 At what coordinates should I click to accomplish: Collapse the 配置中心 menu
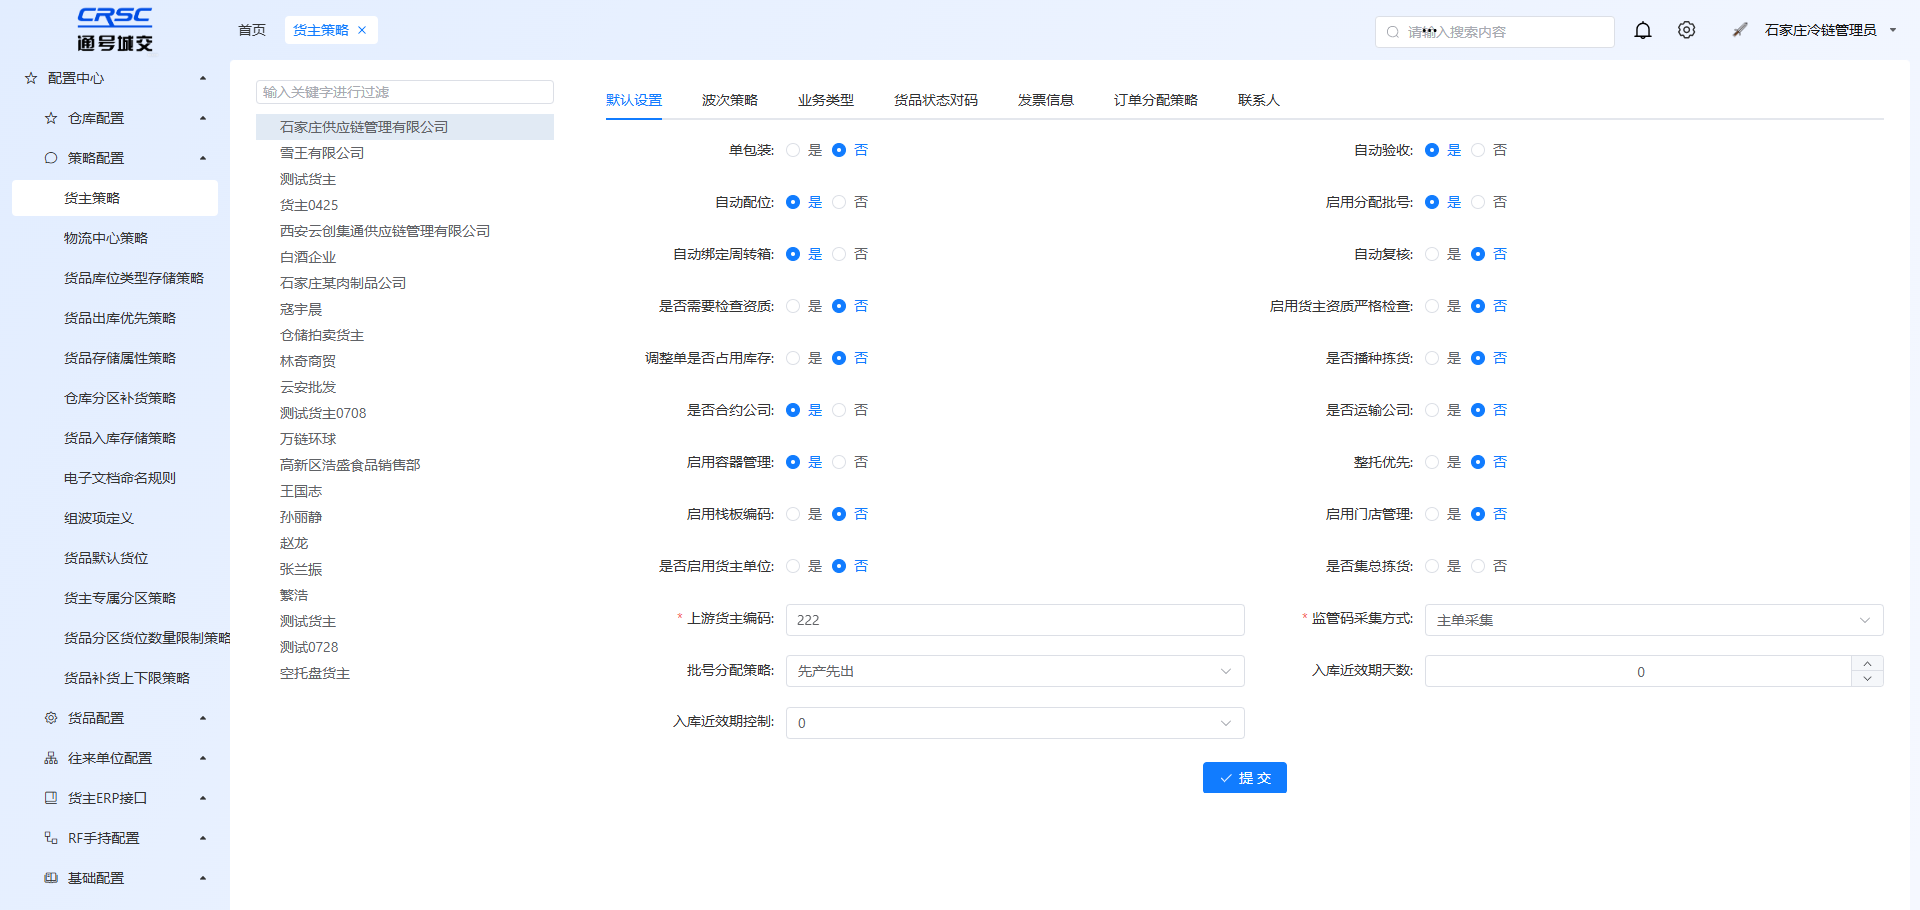(203, 78)
